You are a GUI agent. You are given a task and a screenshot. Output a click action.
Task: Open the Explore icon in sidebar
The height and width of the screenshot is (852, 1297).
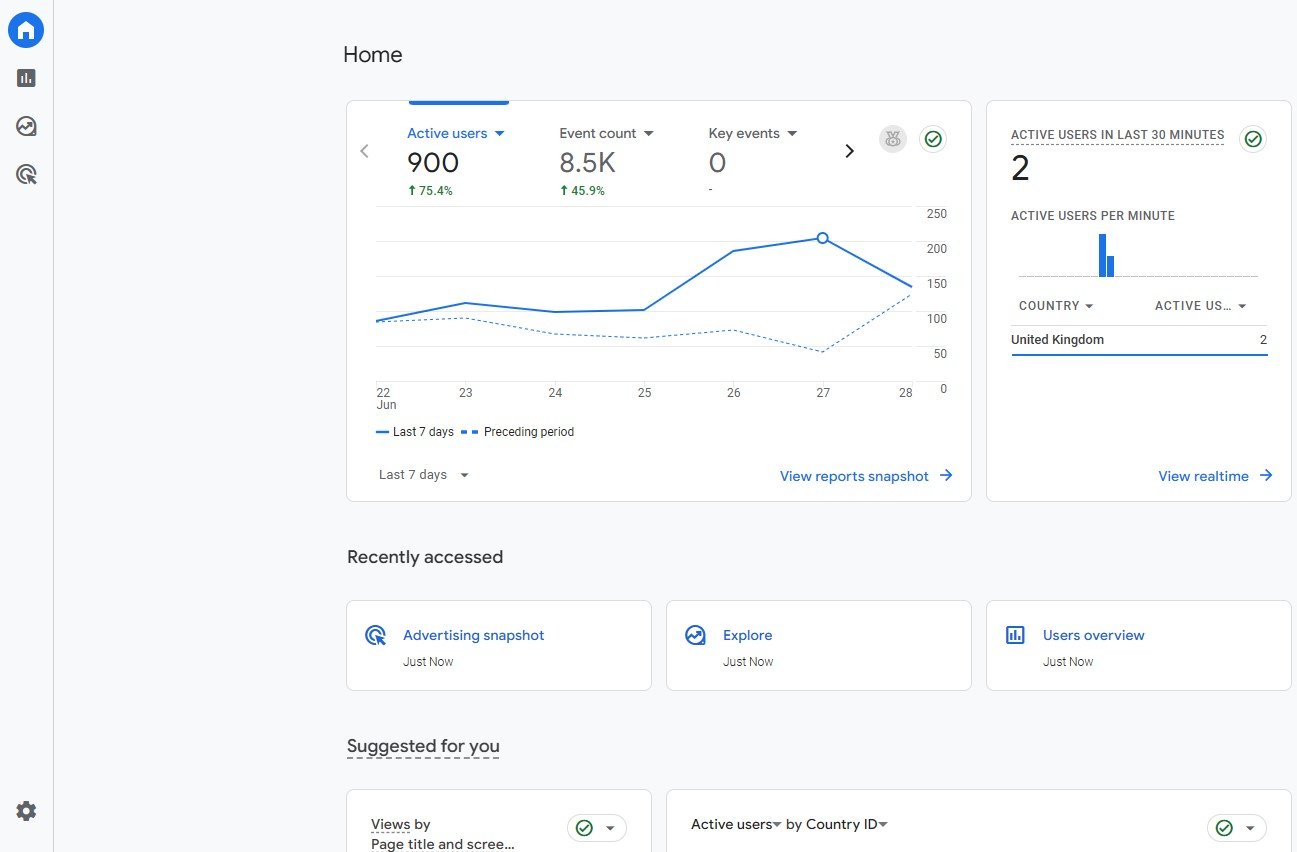pos(26,126)
